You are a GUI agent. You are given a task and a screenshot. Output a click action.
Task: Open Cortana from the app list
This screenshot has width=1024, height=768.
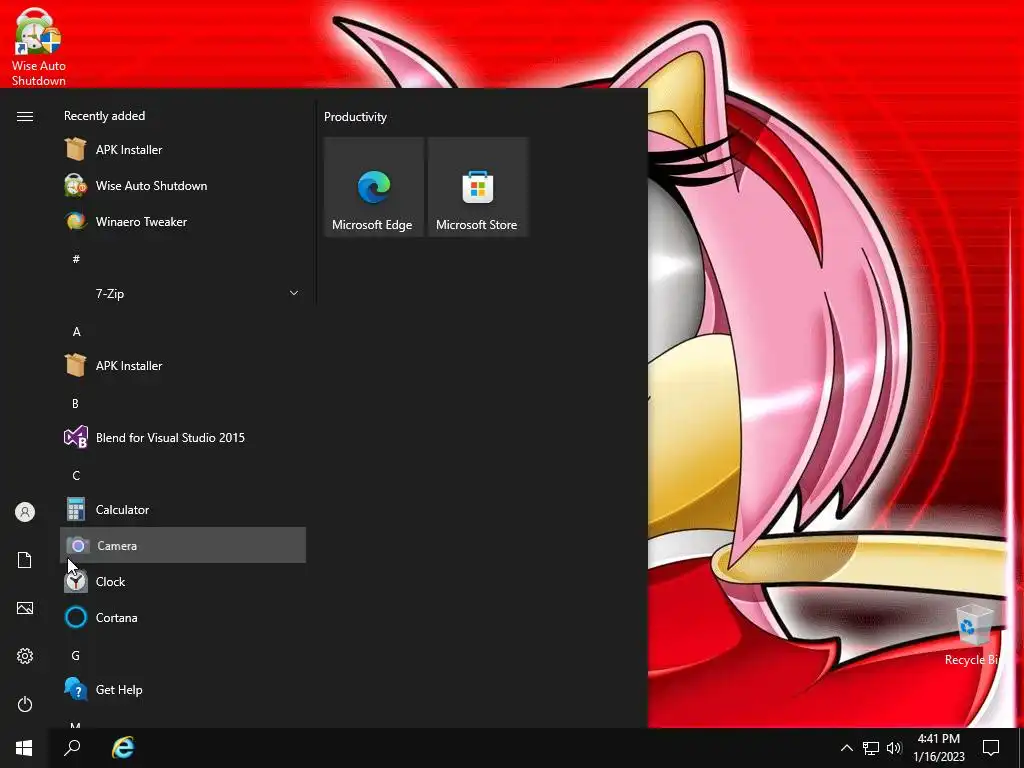pyautogui.click(x=183, y=617)
